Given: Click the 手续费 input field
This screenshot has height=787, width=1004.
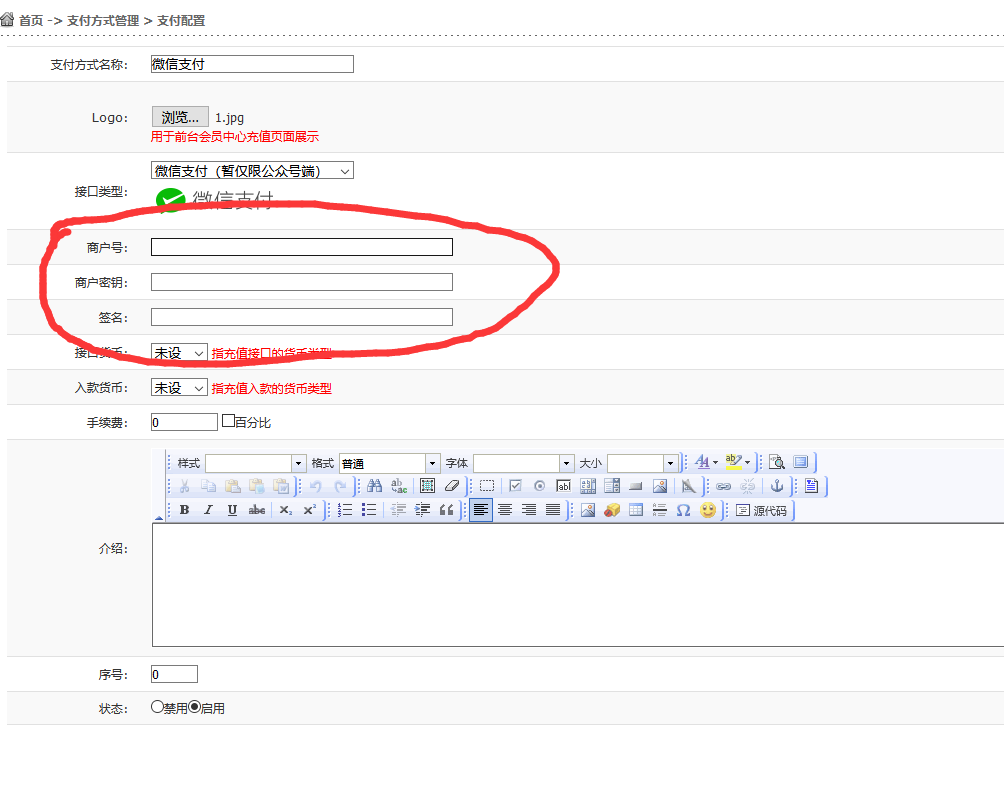Looking at the screenshot, I should (x=184, y=422).
